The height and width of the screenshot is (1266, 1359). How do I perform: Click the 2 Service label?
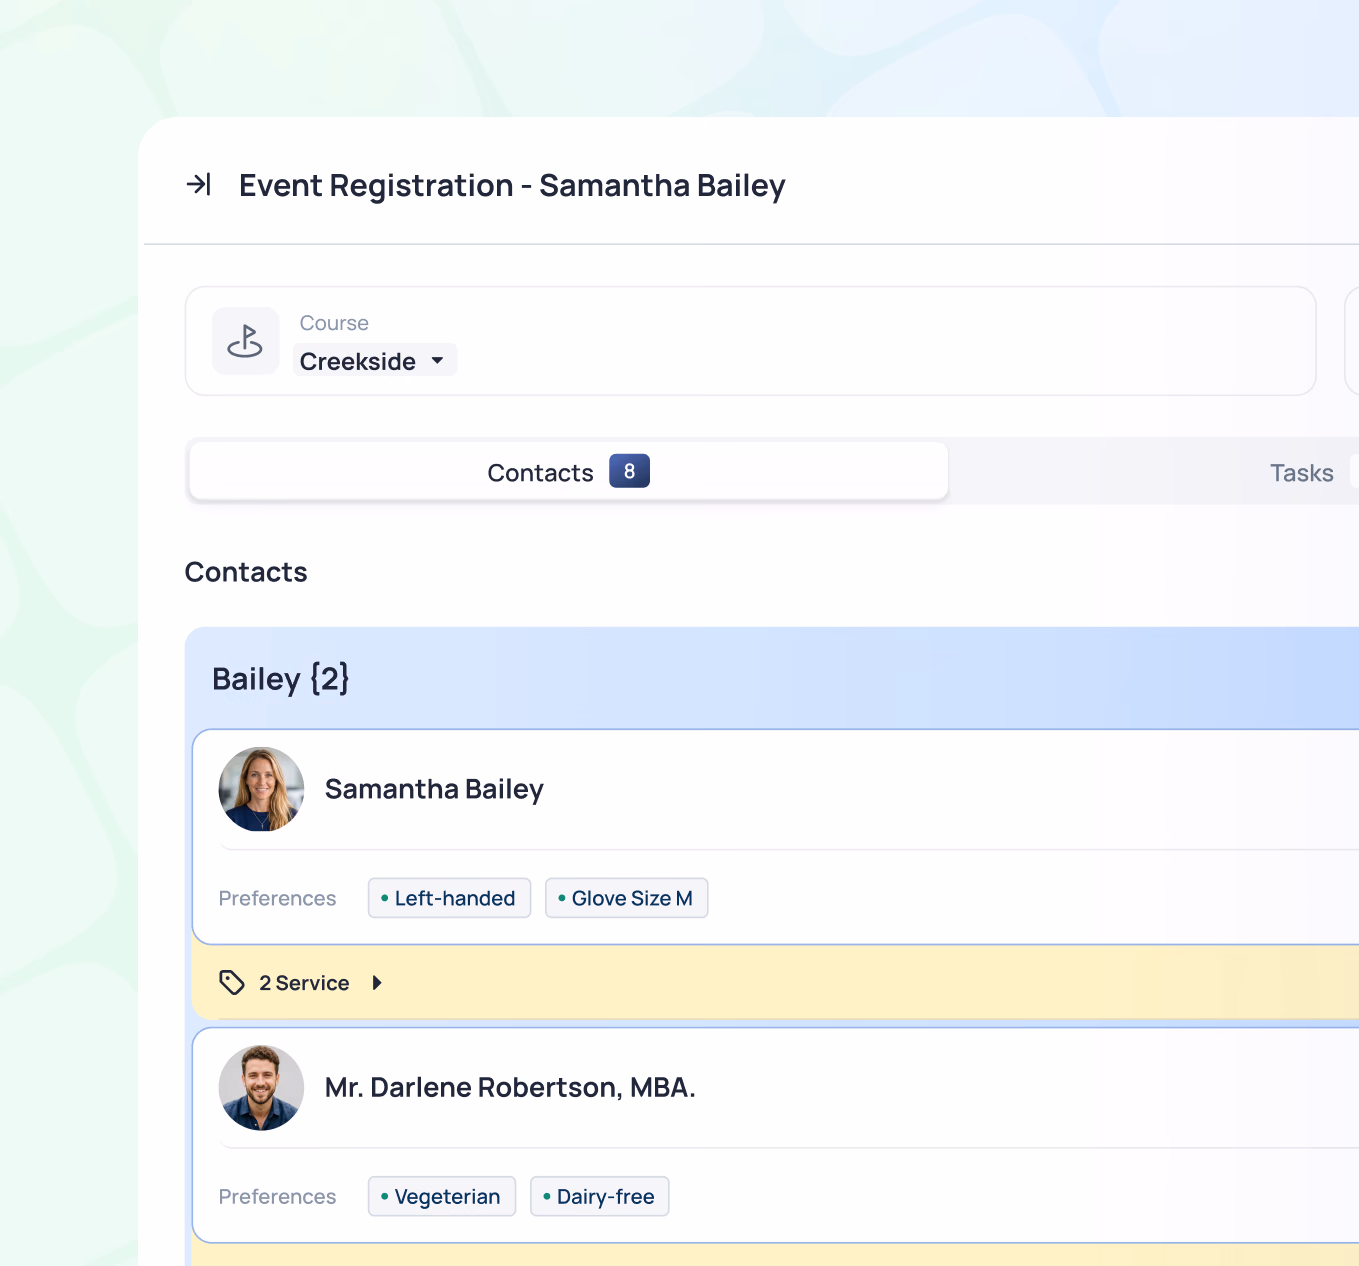(304, 983)
